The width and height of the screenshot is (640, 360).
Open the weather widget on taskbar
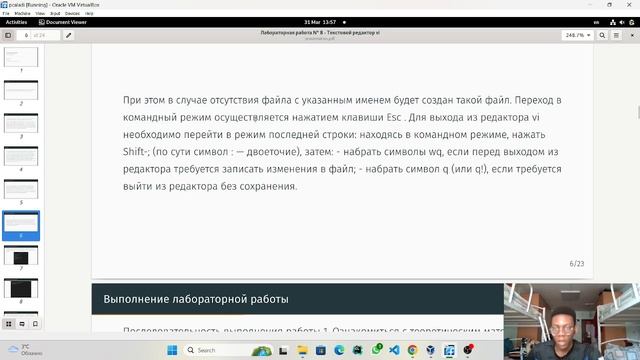25,350
